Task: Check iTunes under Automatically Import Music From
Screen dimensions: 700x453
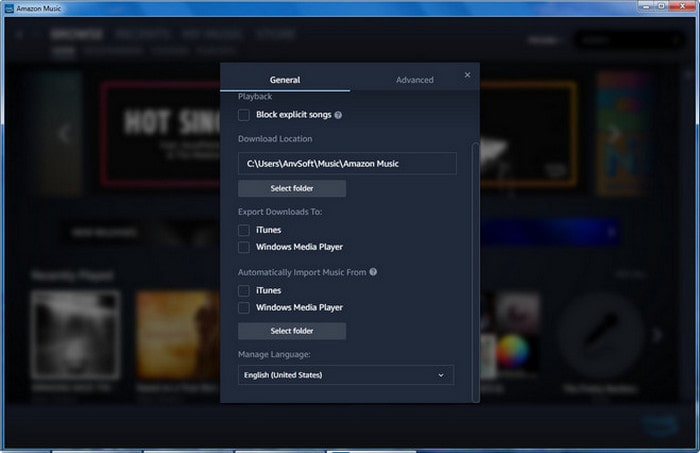Action: pos(244,291)
